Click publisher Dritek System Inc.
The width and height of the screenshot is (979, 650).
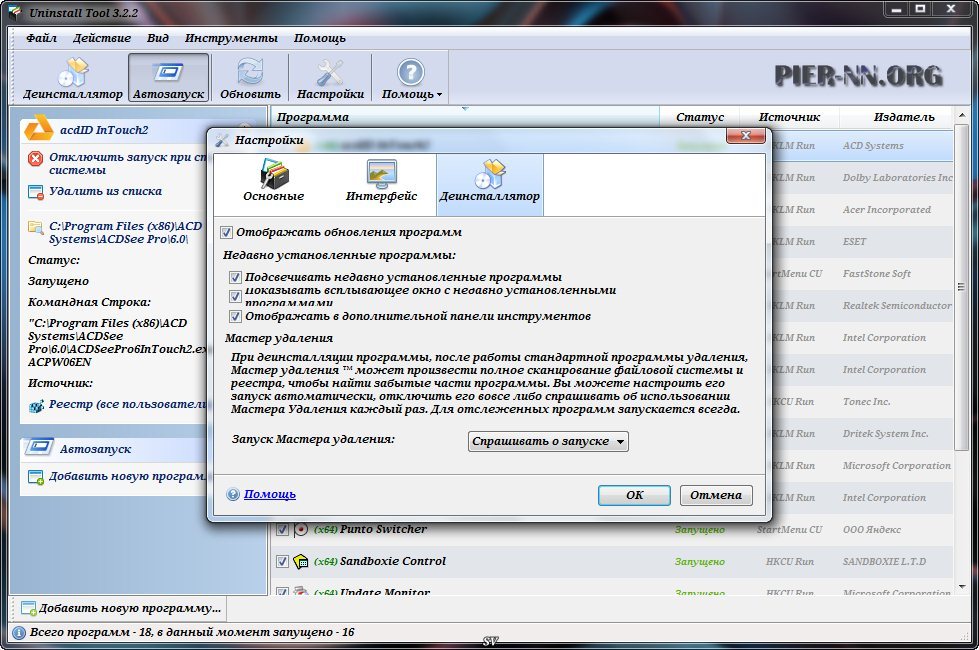[x=885, y=433]
